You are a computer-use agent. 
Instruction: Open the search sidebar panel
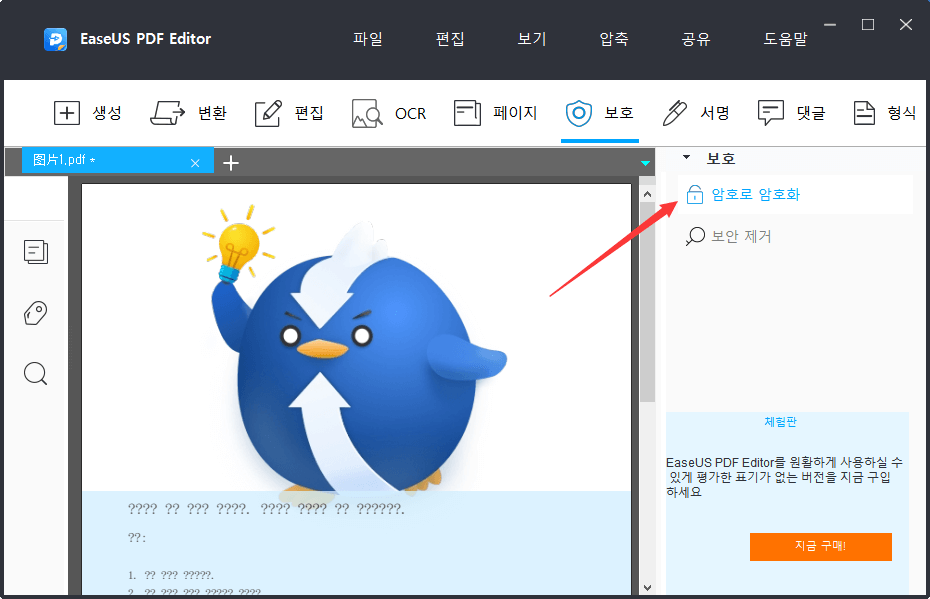(x=36, y=373)
